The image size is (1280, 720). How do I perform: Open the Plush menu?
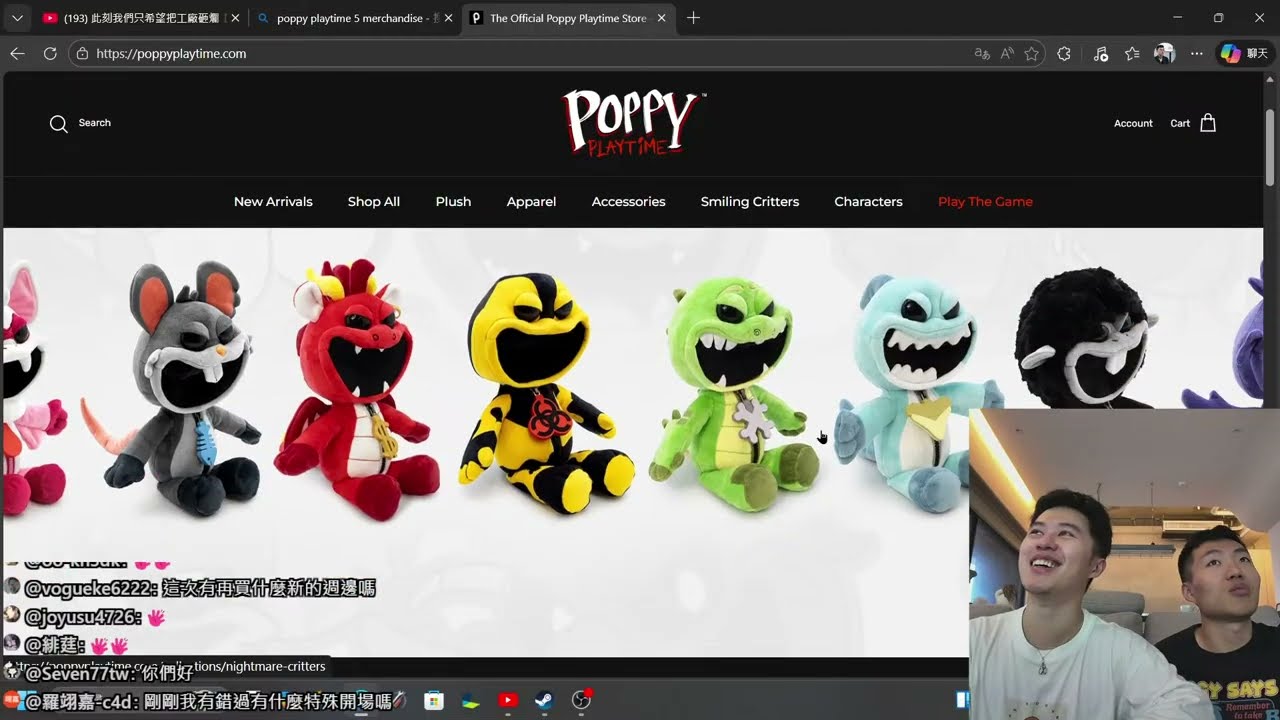[x=453, y=202]
